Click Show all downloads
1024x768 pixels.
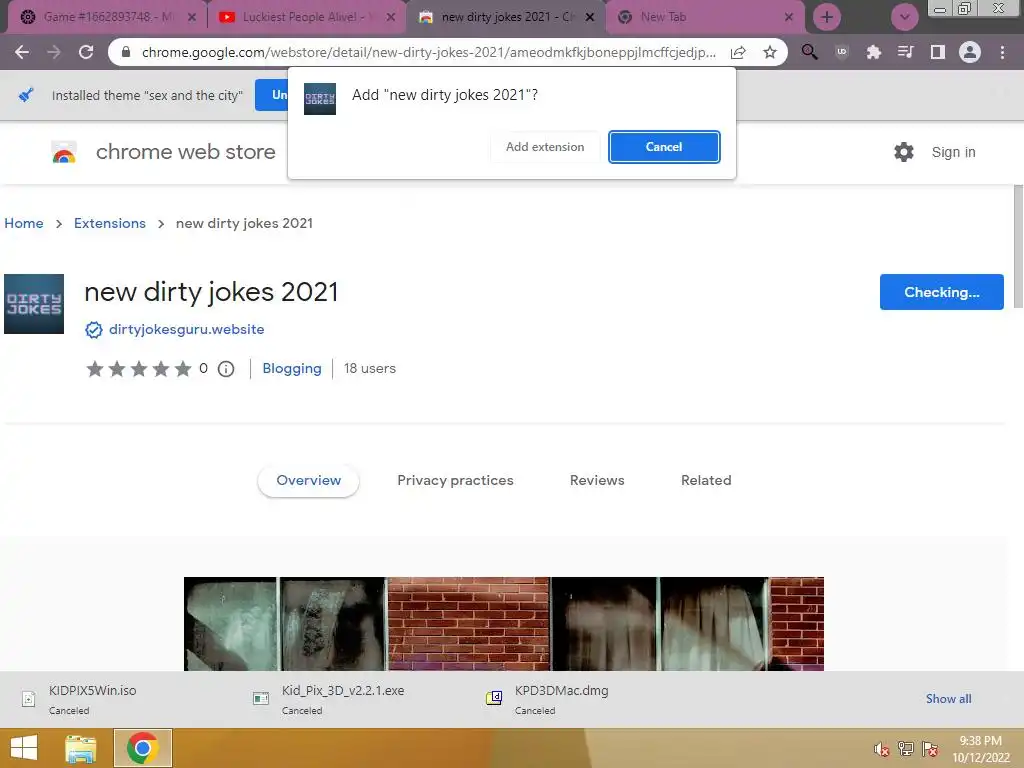948,699
